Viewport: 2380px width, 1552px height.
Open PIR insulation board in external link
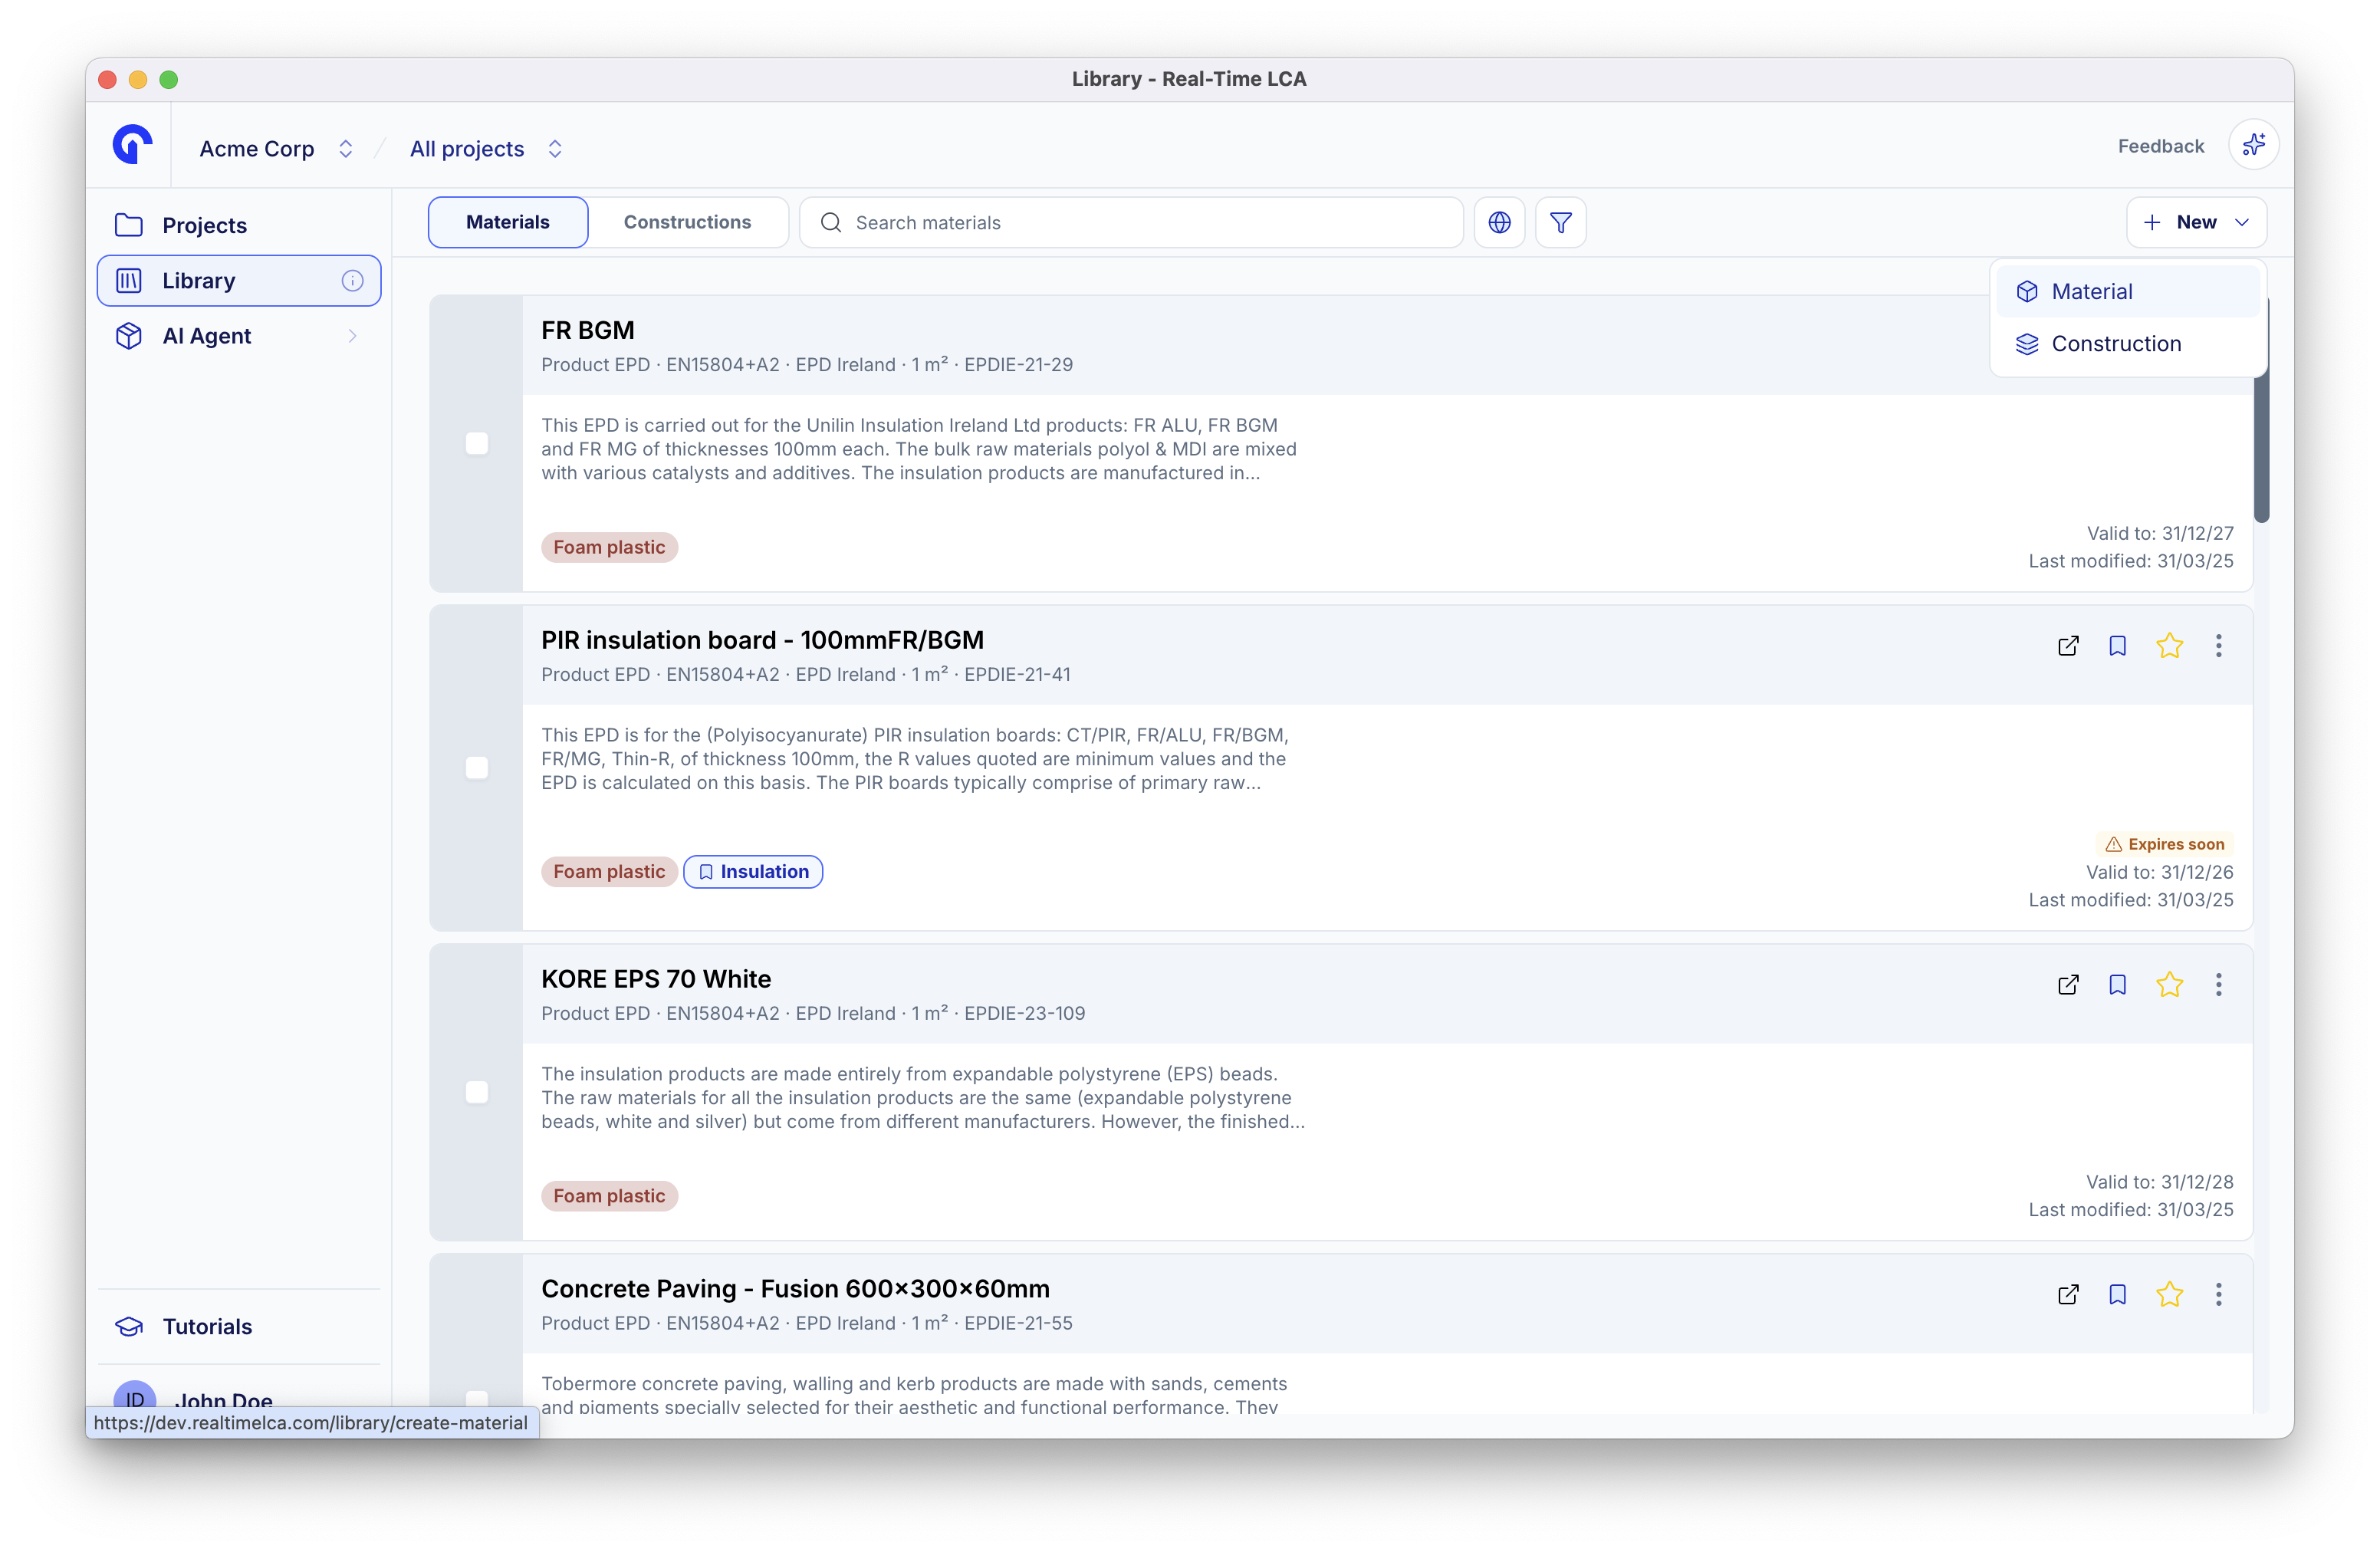[2068, 646]
